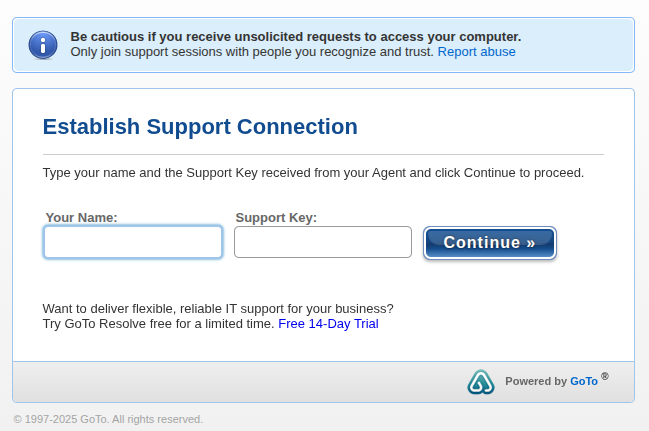The height and width of the screenshot is (431, 649).
Task: Click the Your Name: field label
Action: click(82, 217)
